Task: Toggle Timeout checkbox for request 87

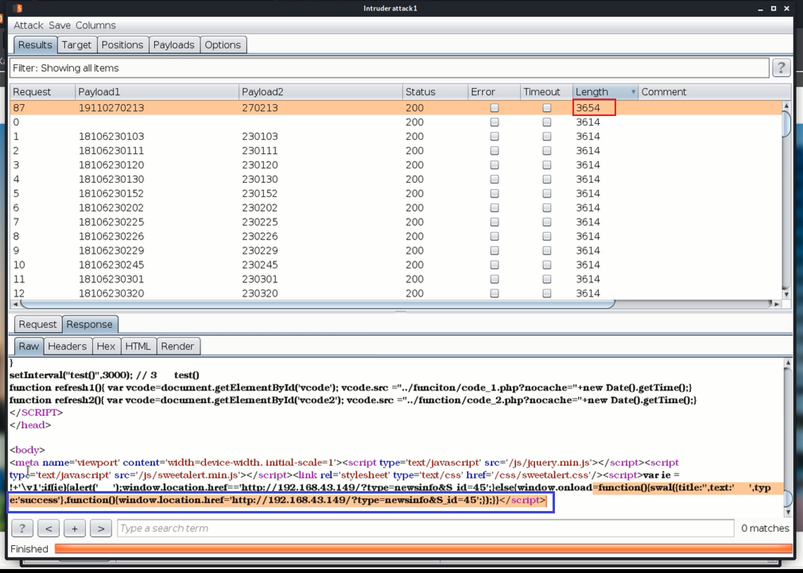Action: coord(547,108)
